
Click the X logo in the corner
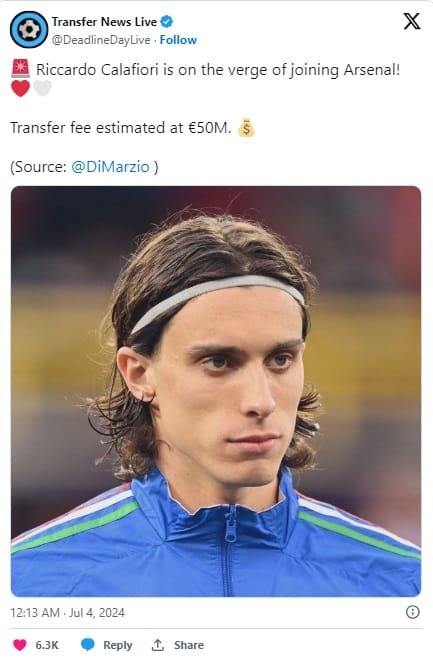click(x=412, y=21)
